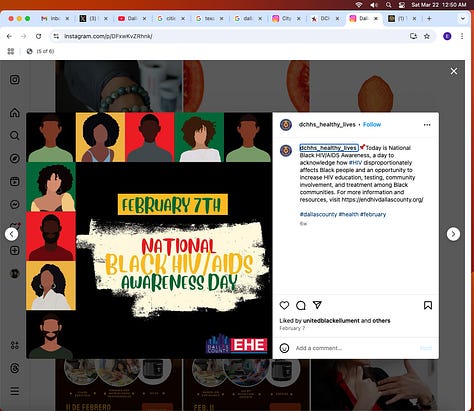The width and height of the screenshot is (474, 411).
Task: Go to the previous post arrow
Action: [x=12, y=234]
